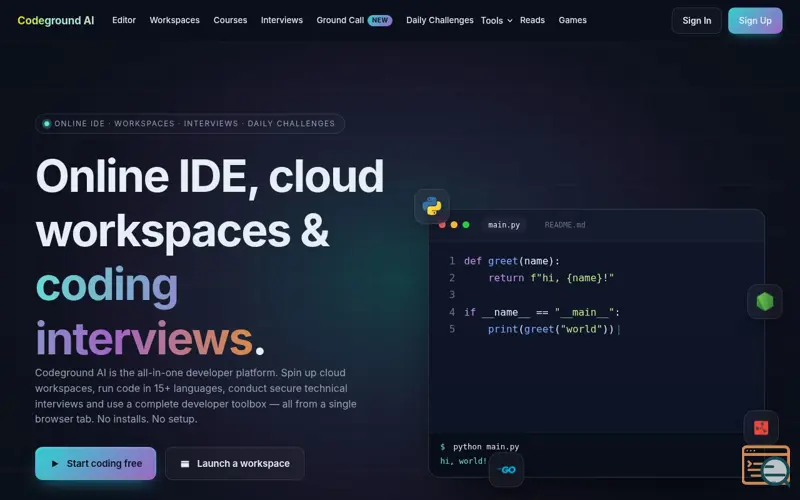Click Start coding free button
The height and width of the screenshot is (500, 800).
95,464
